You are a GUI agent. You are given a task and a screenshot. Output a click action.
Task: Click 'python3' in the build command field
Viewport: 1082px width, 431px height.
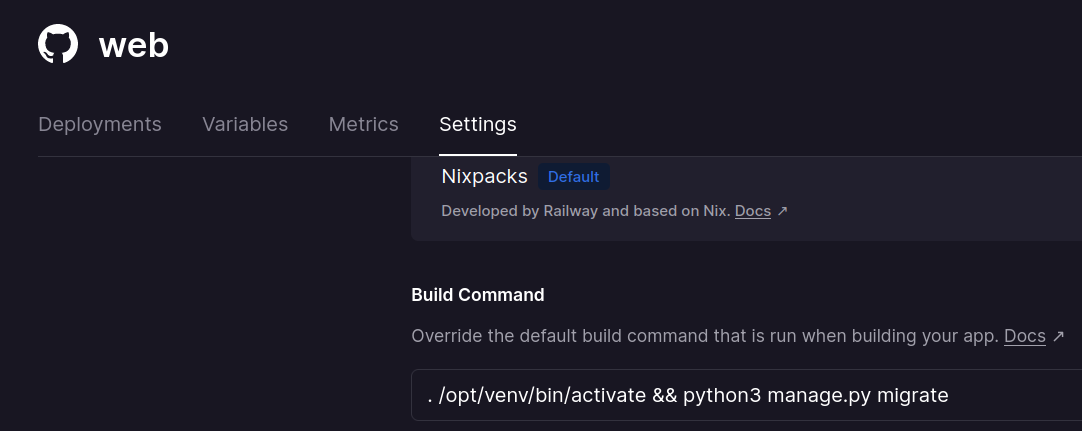pyautogui.click(x=722, y=396)
